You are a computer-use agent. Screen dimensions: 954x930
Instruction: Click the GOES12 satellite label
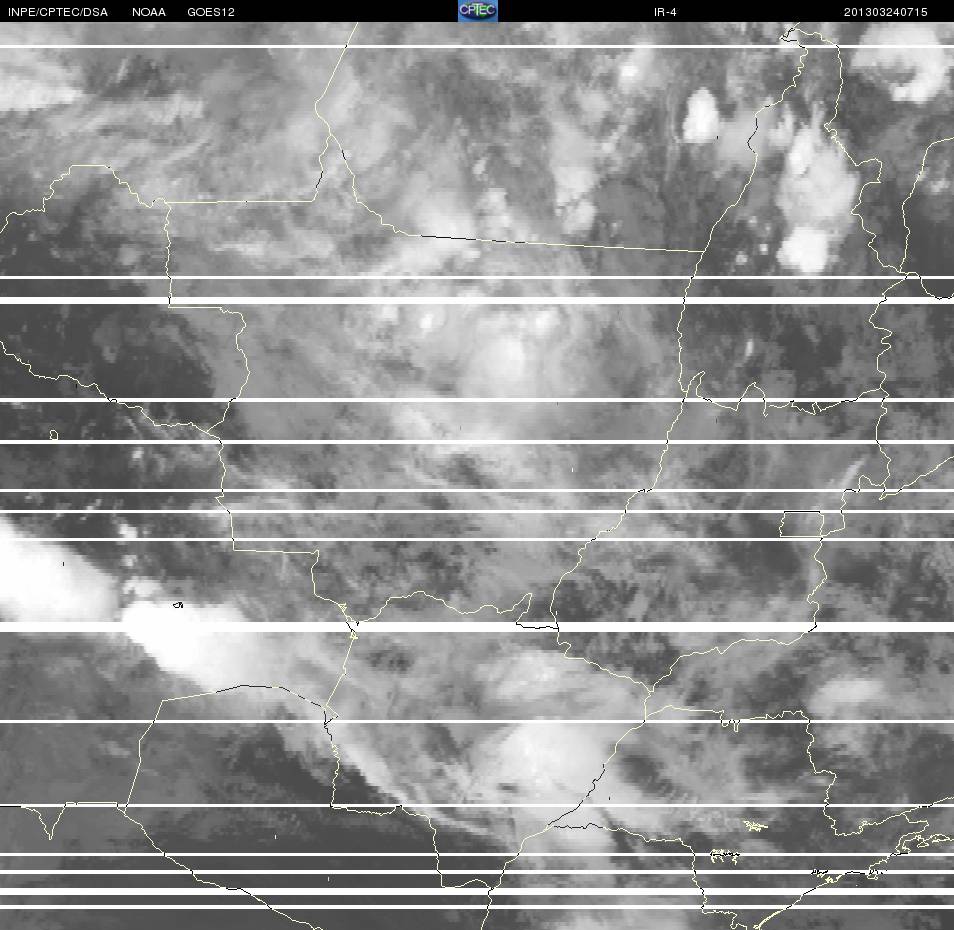pos(211,12)
